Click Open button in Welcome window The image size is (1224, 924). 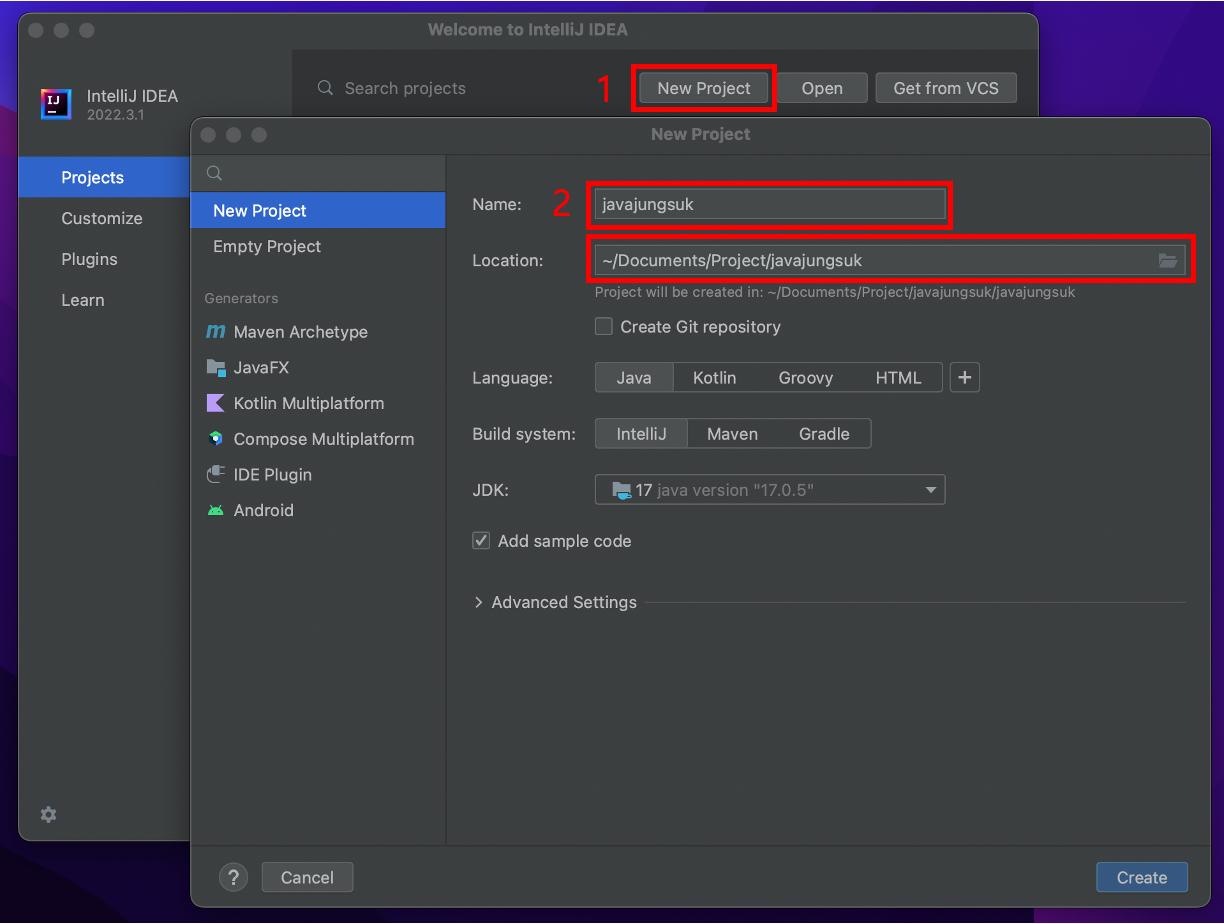[822, 88]
